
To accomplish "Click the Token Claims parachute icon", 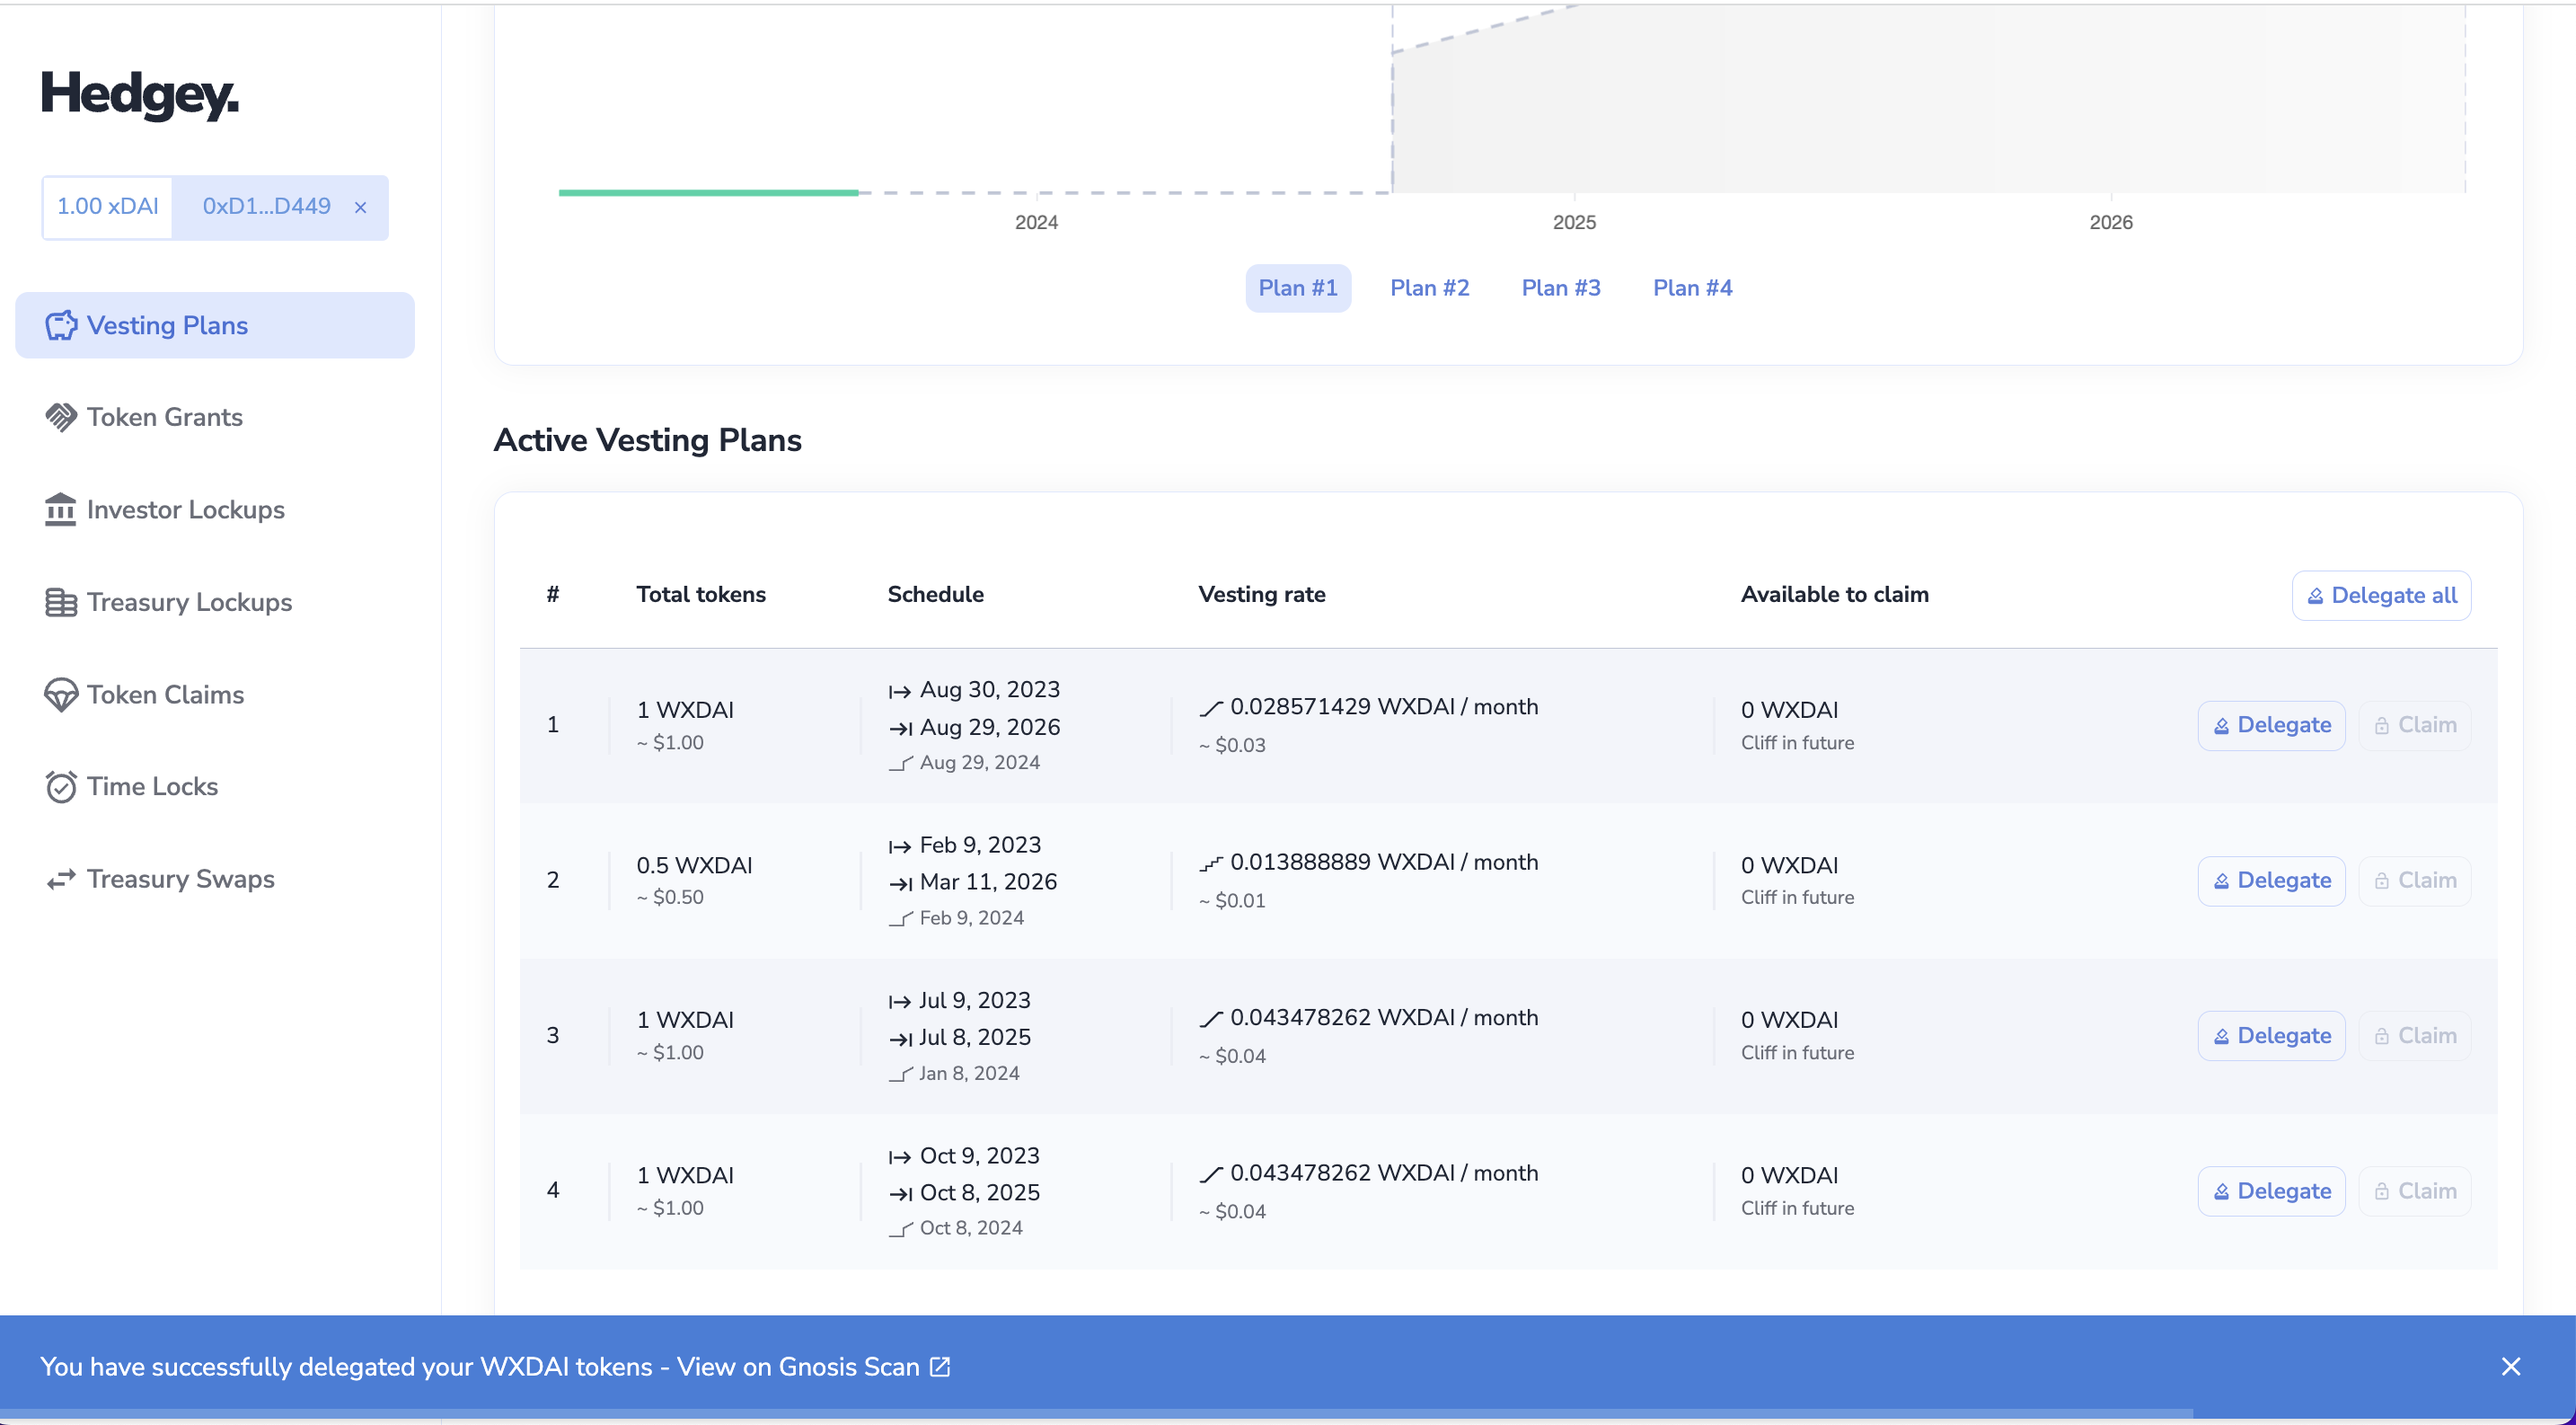I will [x=61, y=695].
